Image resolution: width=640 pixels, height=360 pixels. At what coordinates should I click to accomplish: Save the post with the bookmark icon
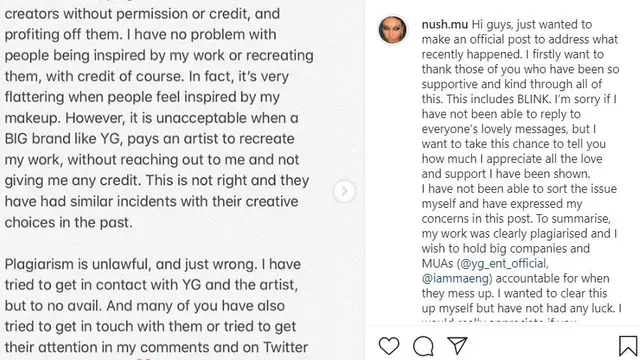[x=628, y=346]
